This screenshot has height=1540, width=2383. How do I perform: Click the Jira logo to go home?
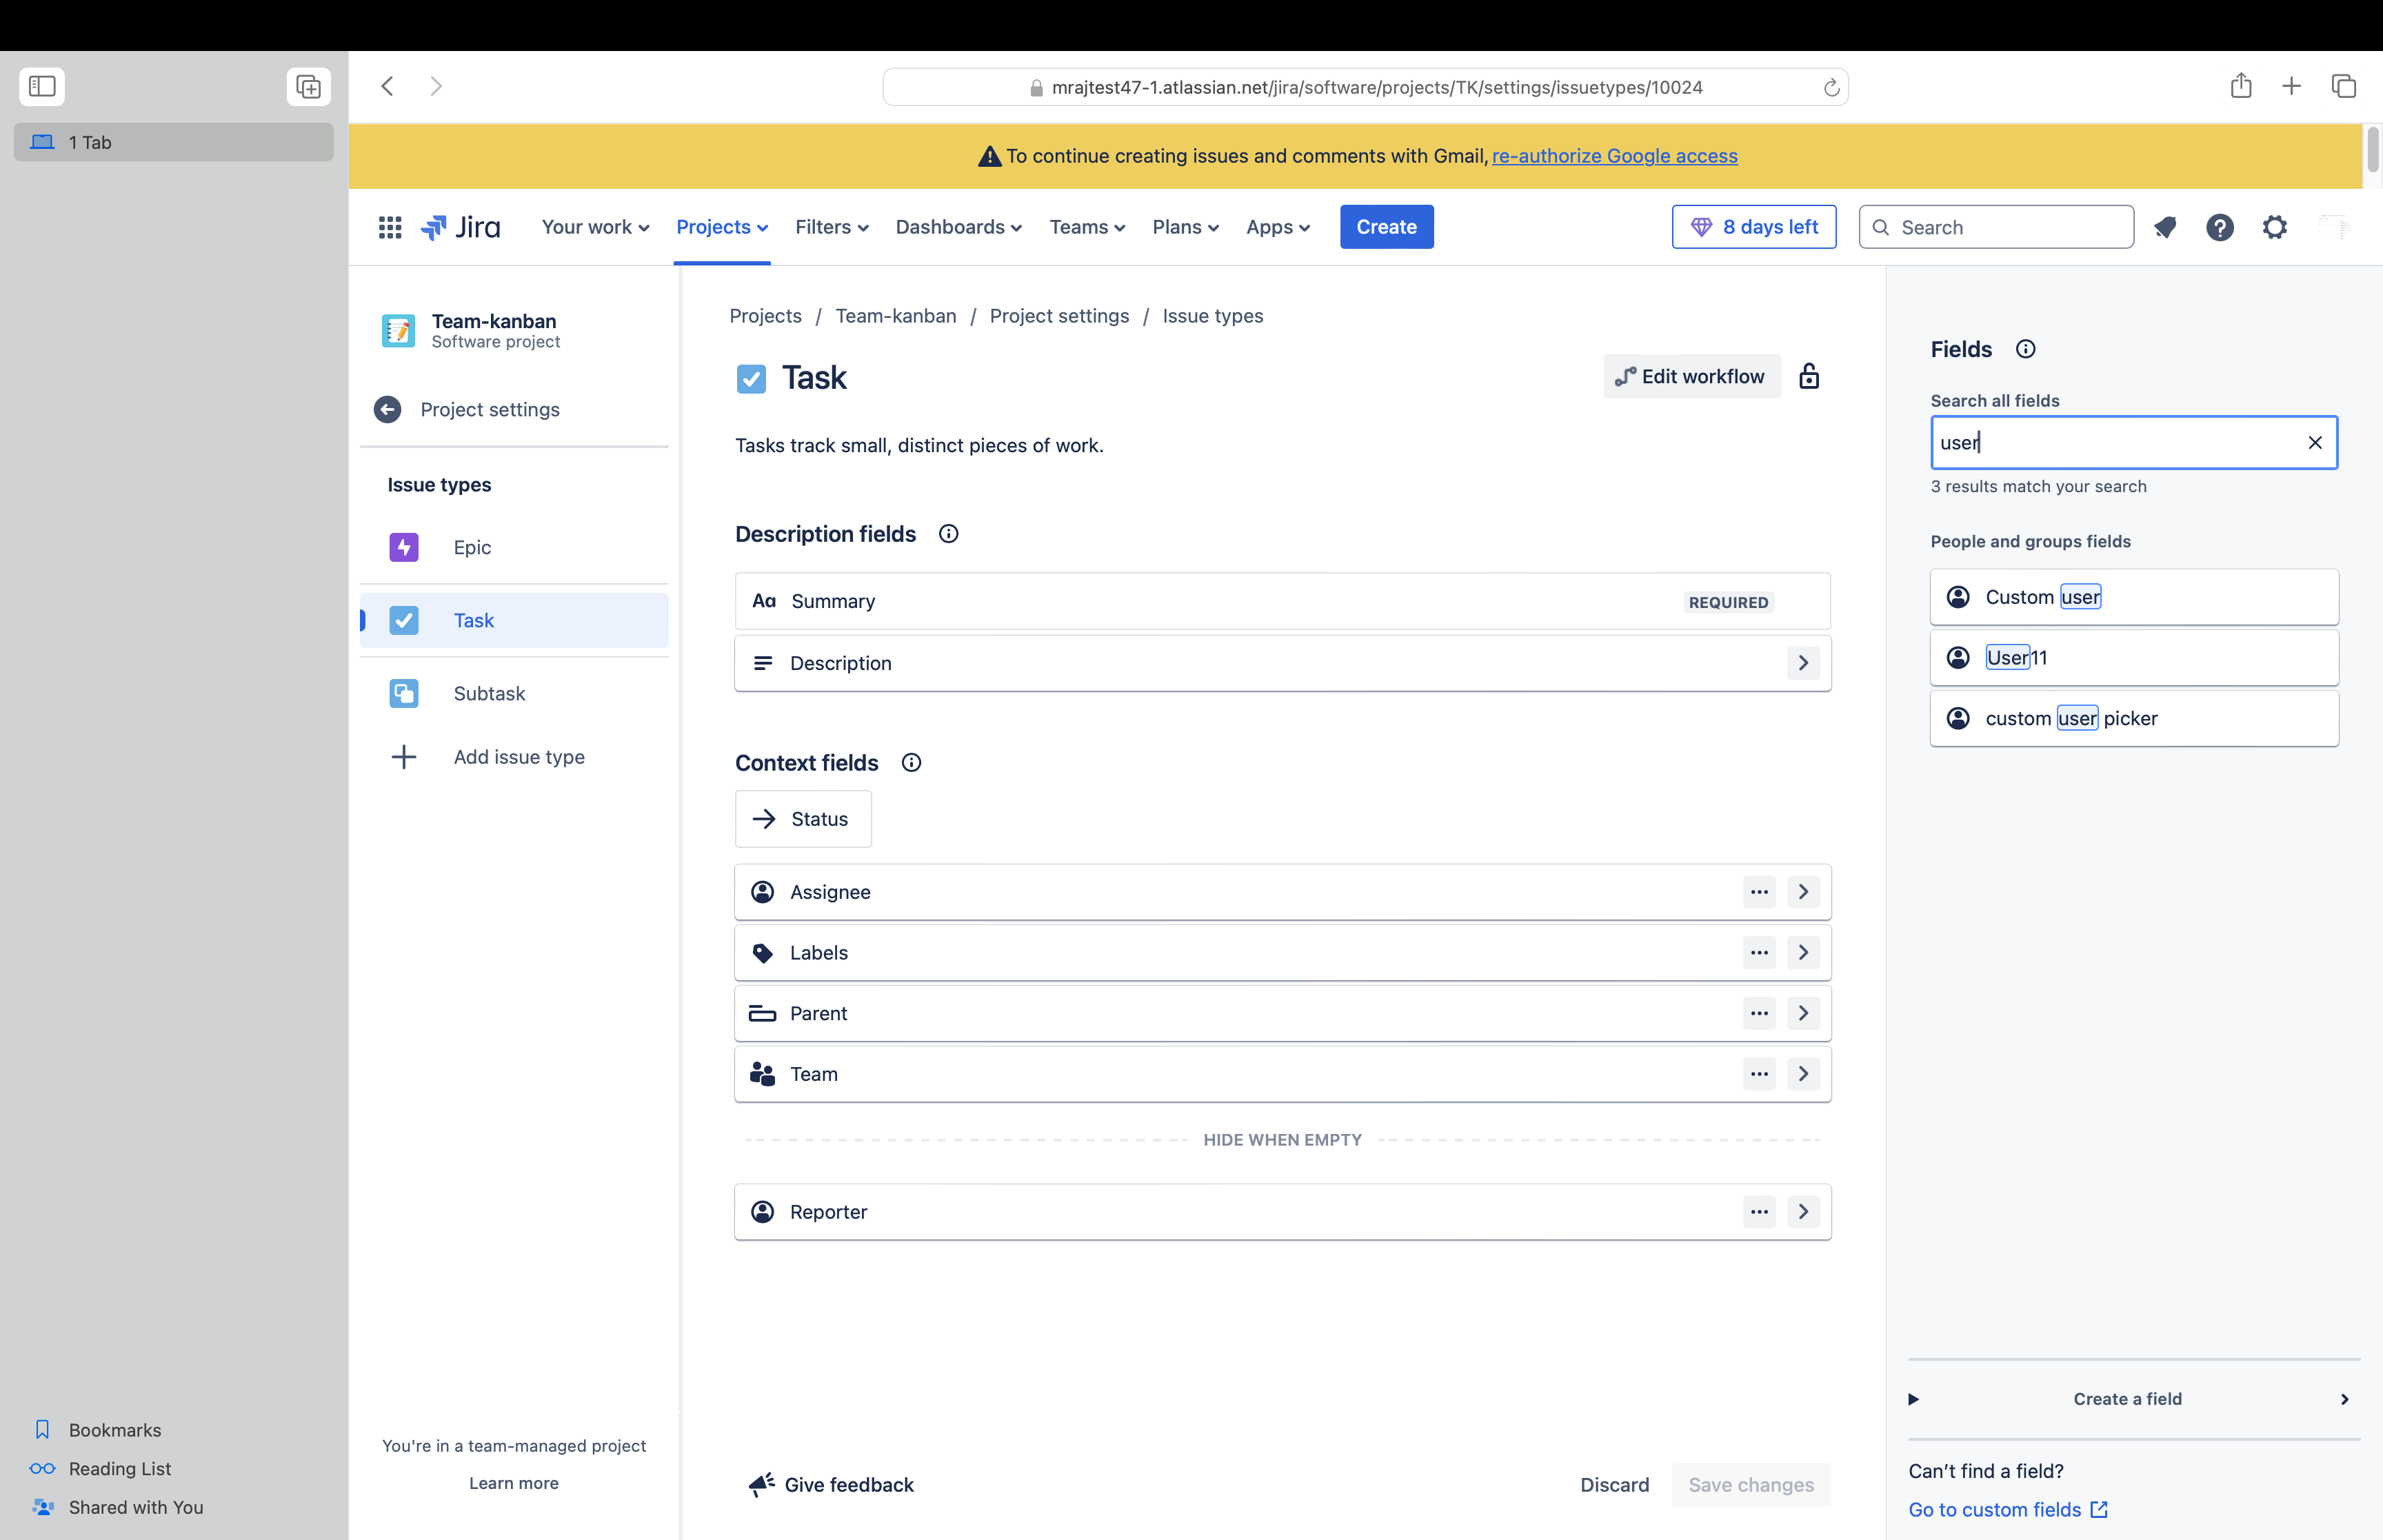pyautogui.click(x=461, y=227)
